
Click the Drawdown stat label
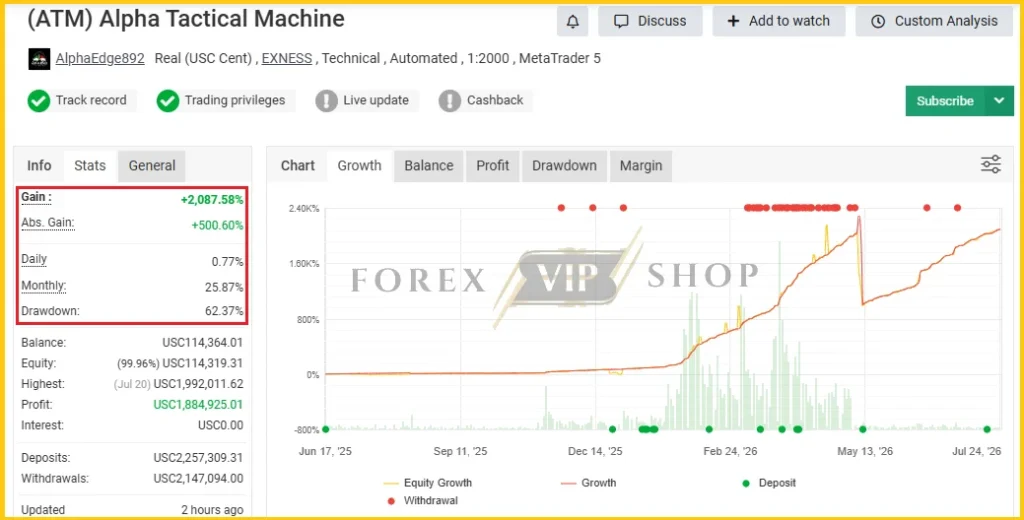(x=50, y=311)
